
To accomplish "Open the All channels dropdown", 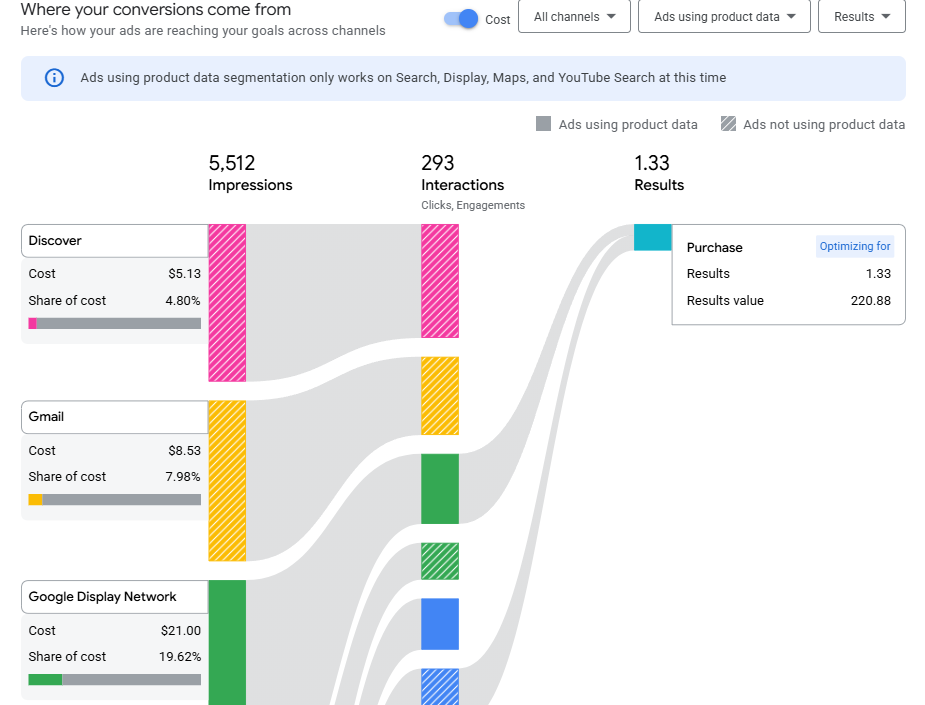I will (573, 17).
